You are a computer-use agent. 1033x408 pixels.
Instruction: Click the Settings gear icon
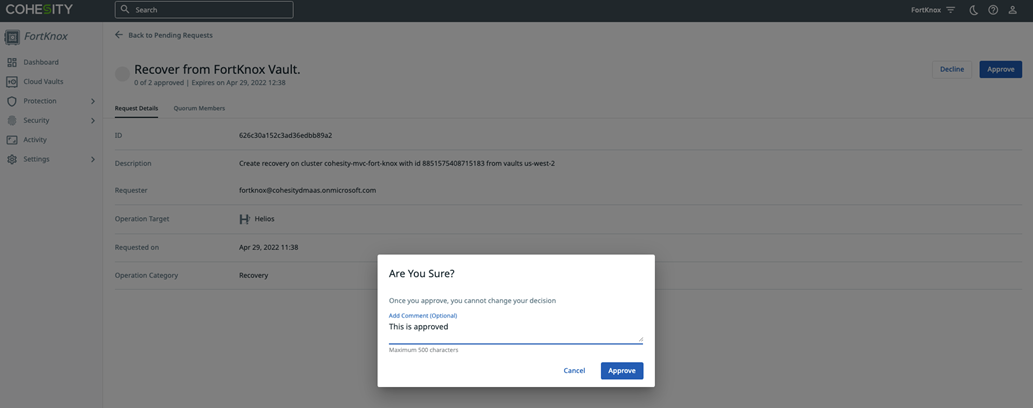coord(11,160)
